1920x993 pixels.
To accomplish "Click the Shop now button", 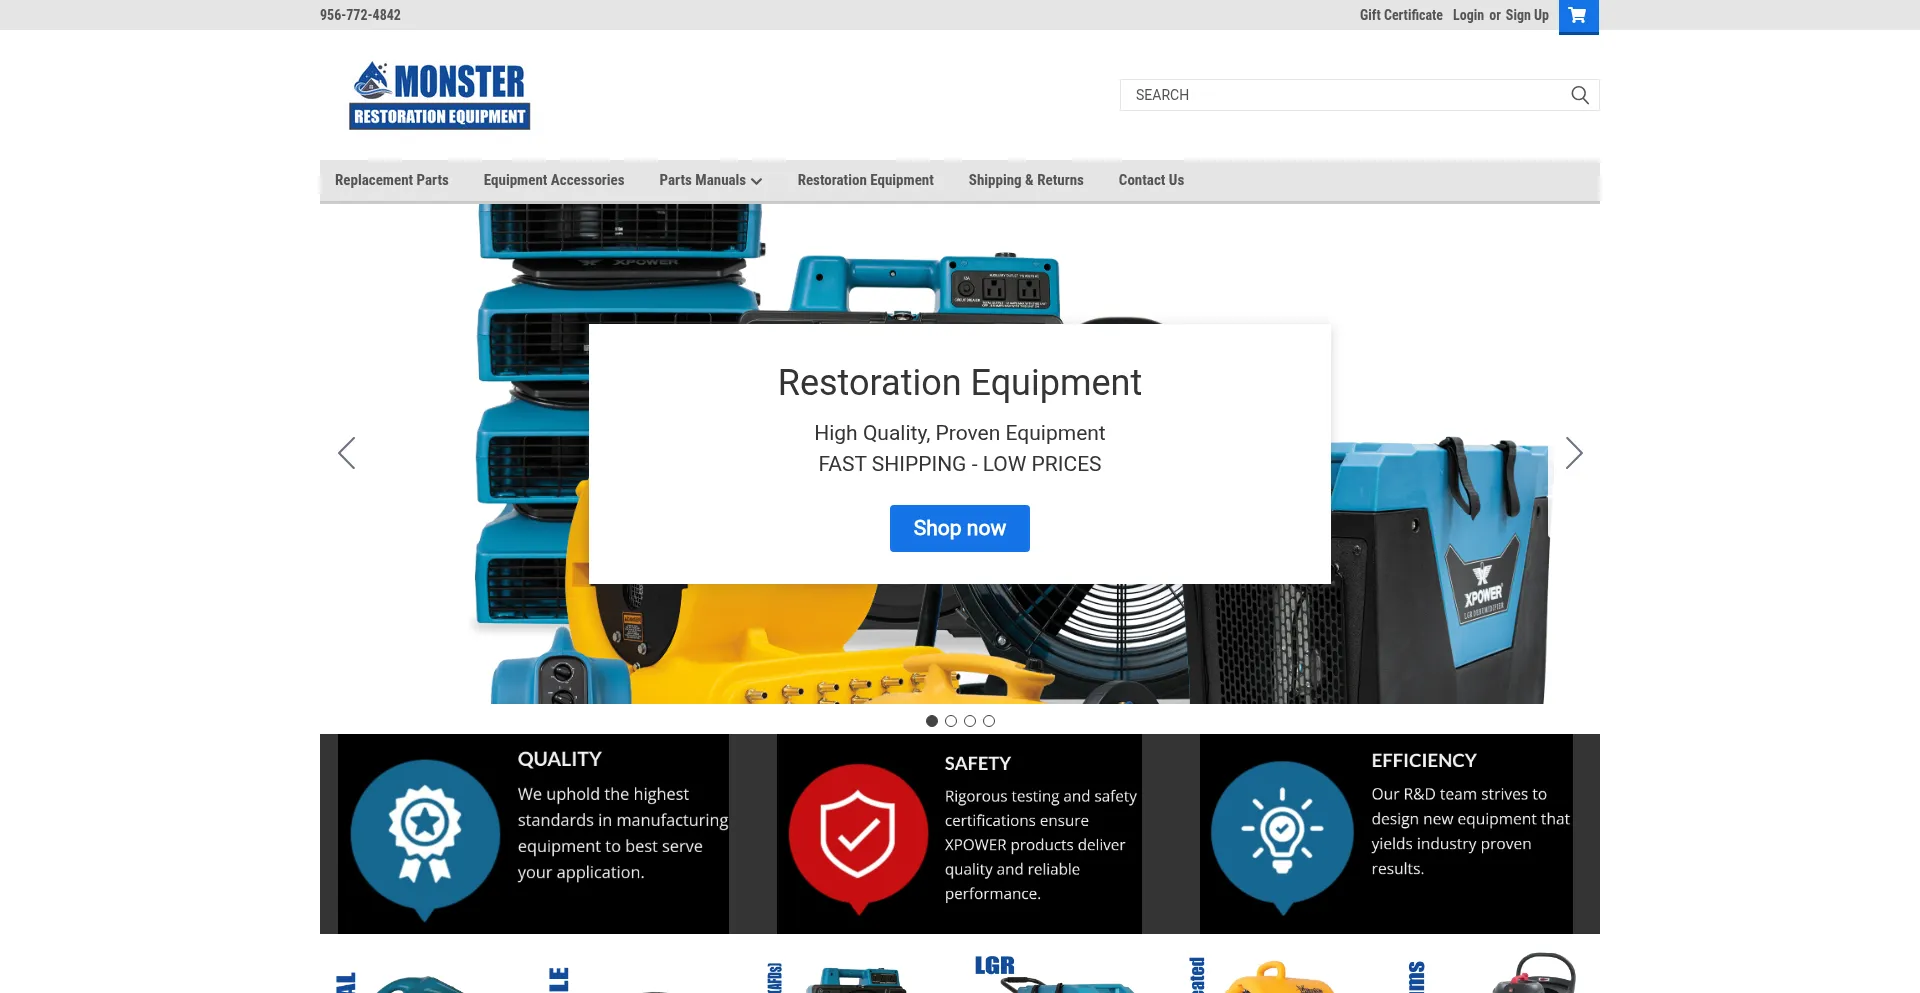I will [959, 528].
